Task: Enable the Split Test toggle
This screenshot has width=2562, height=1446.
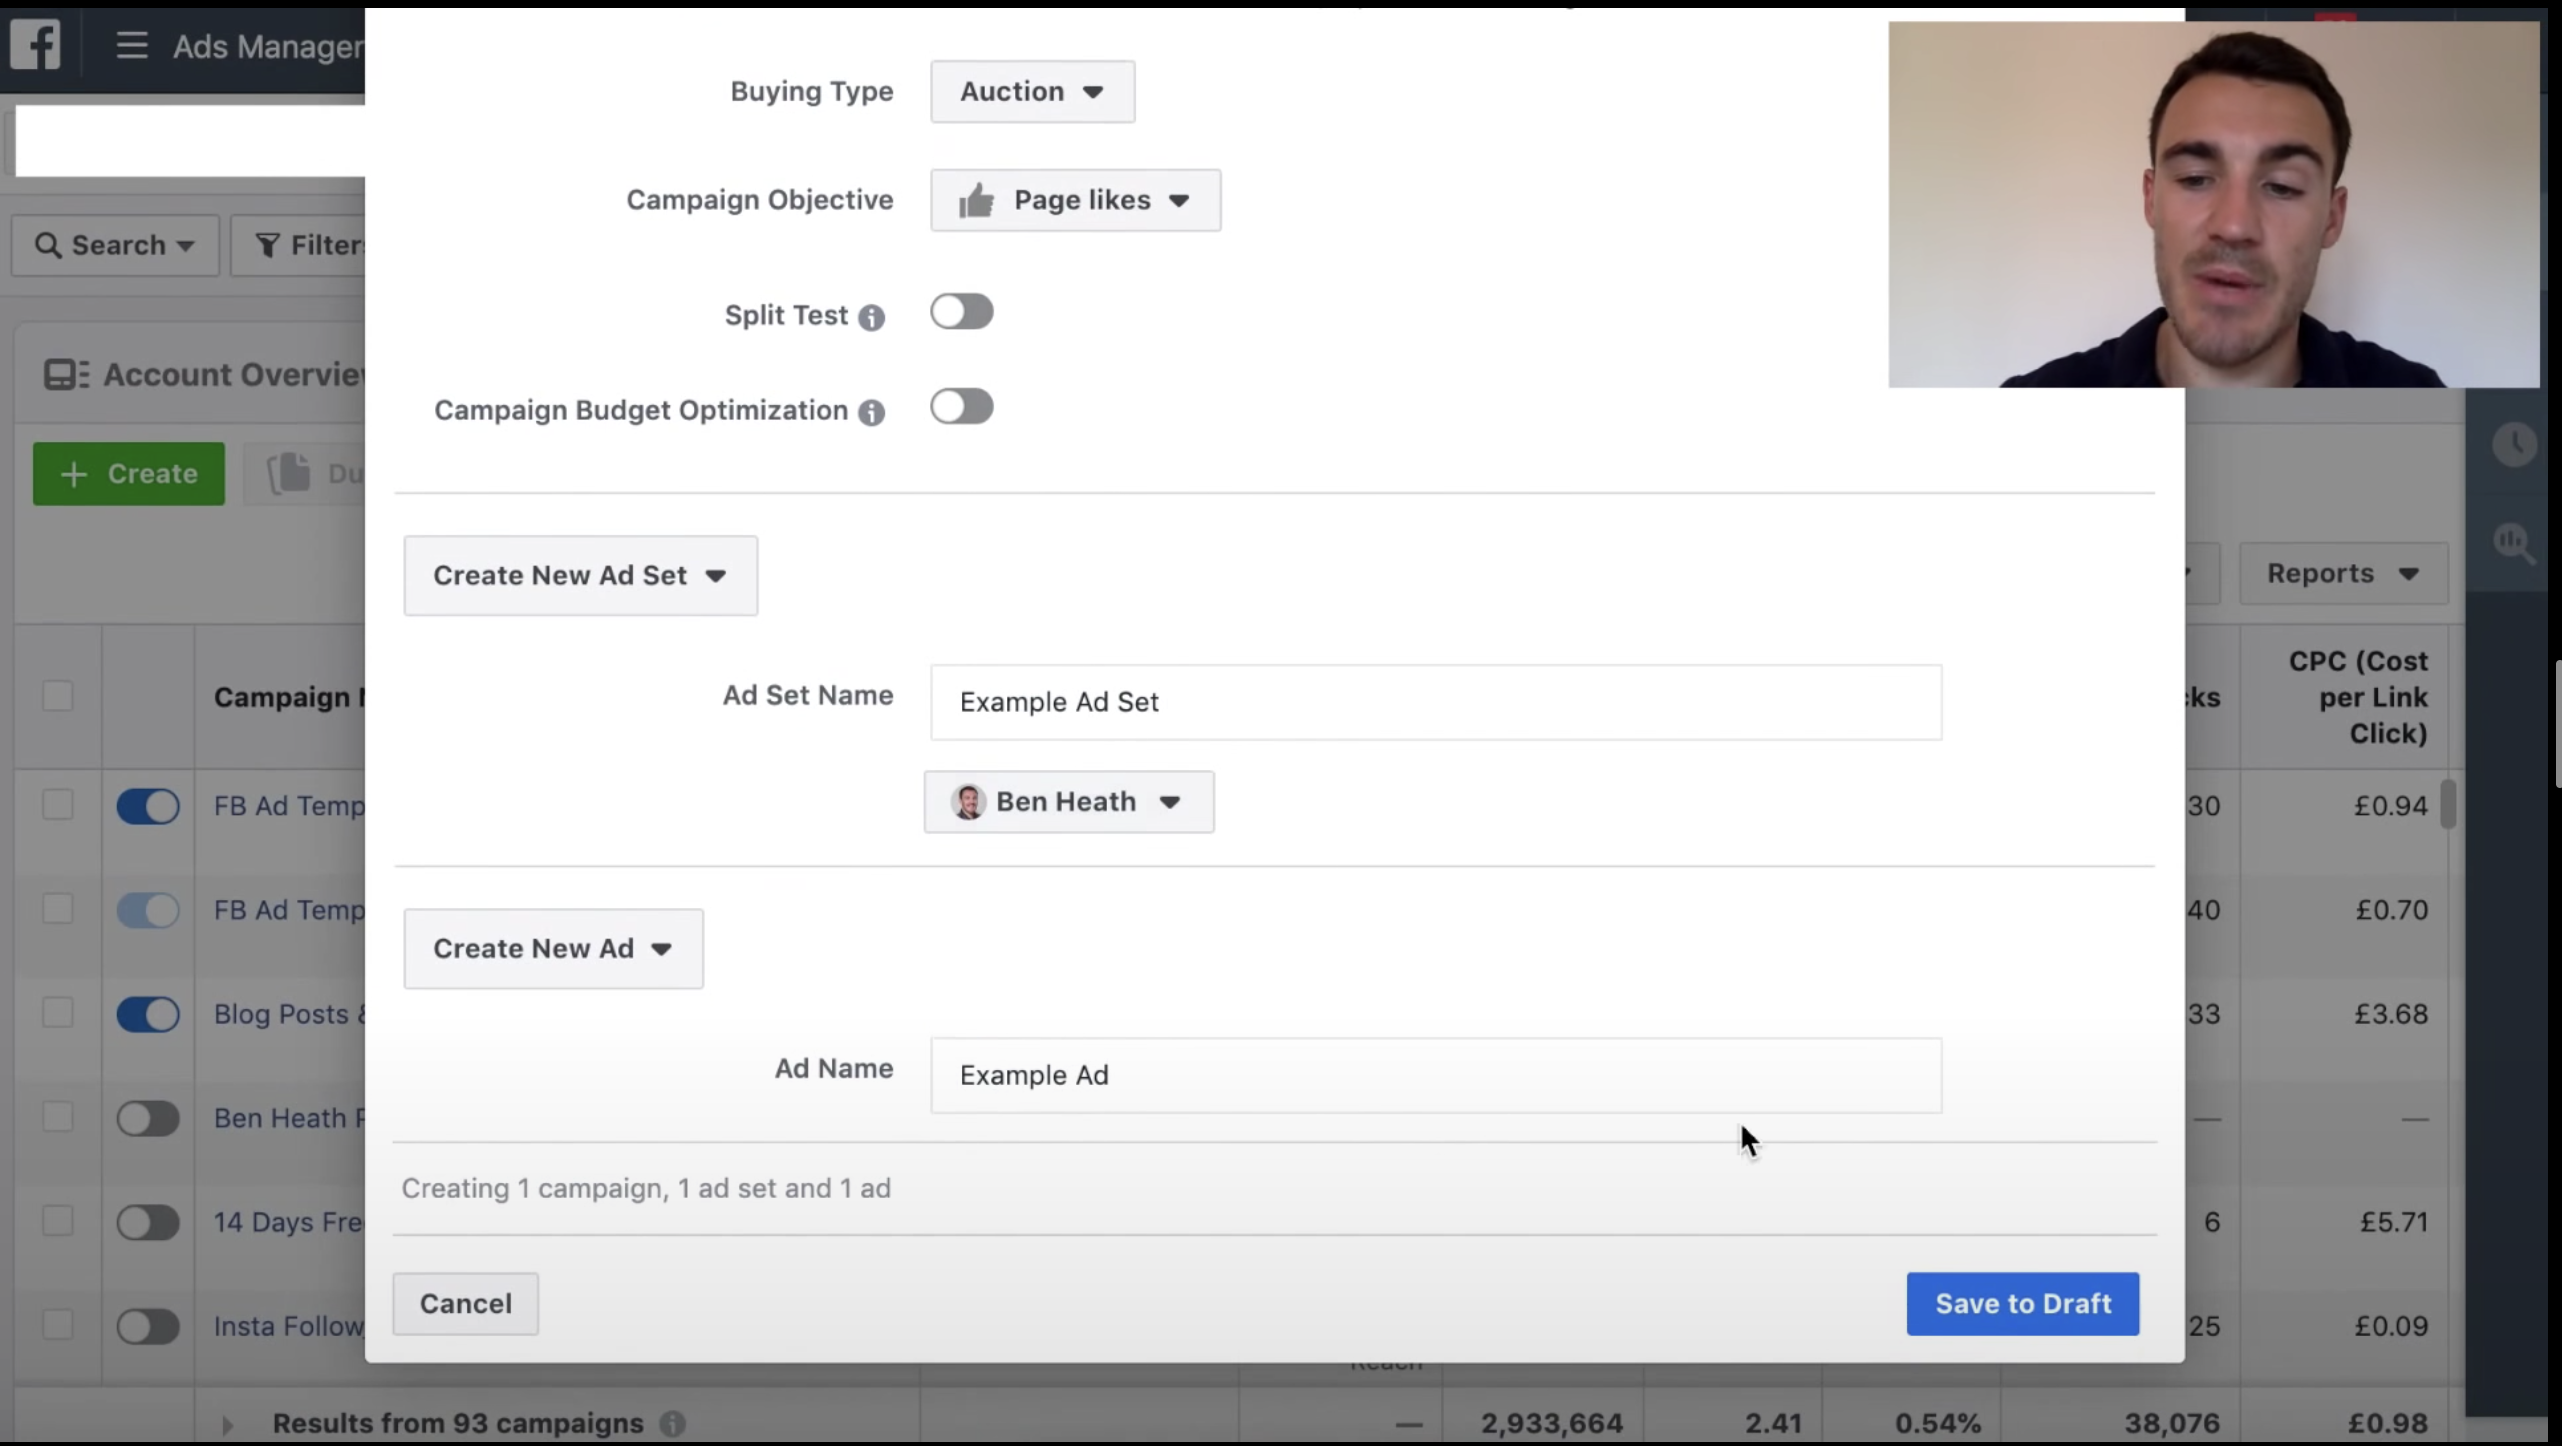Action: (961, 312)
